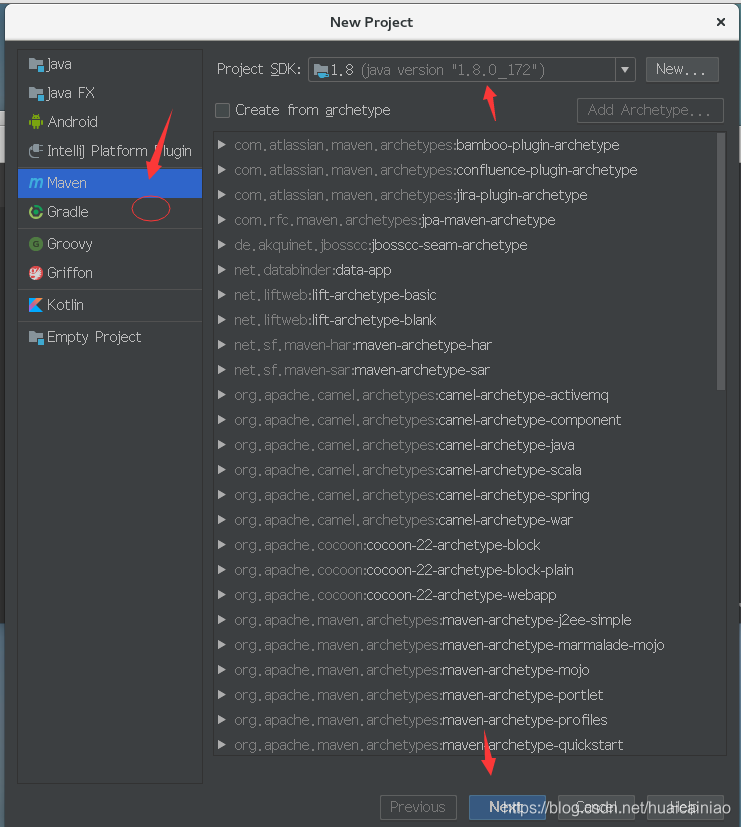Viewport: 741px width, 827px height.
Task: Select maven-archetype-marmalade-mojo row
Action: pyautogui.click(x=466, y=645)
